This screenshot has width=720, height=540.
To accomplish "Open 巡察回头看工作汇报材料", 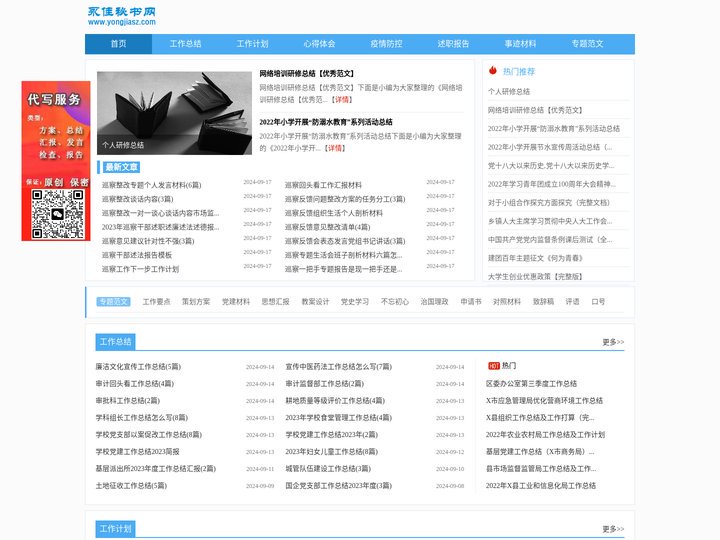I will pyautogui.click(x=323, y=185).
